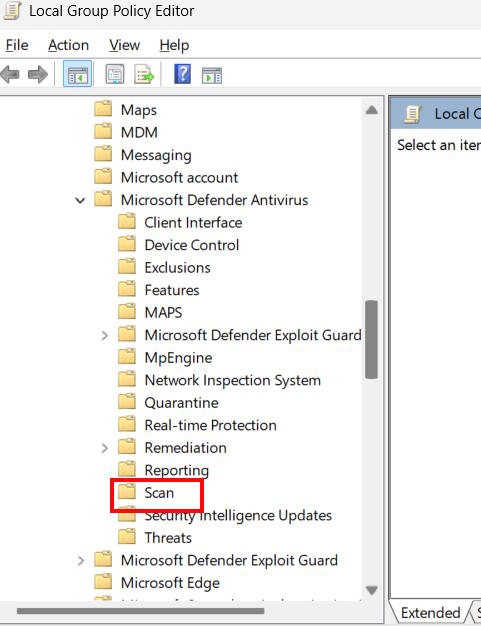
Task: Click the Microsoft Edge folder icon
Action: point(103,582)
